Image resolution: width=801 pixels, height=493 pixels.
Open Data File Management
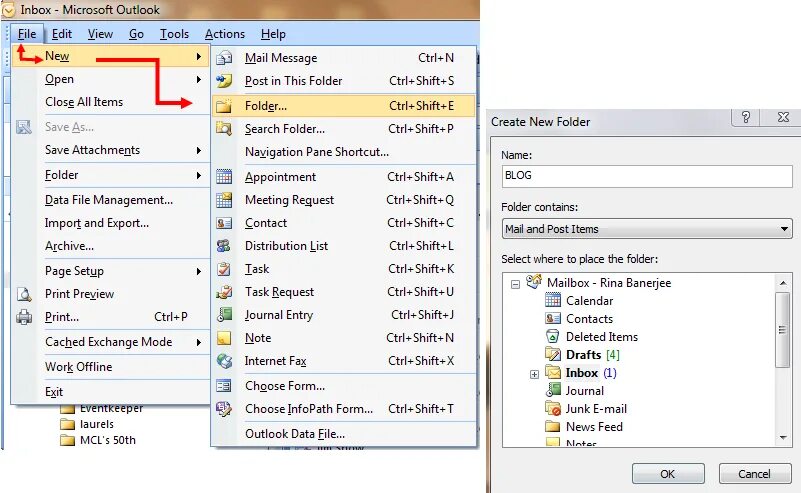(x=109, y=200)
